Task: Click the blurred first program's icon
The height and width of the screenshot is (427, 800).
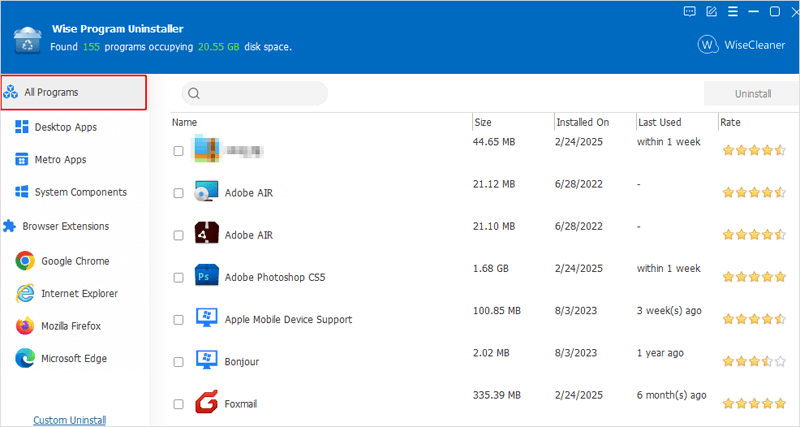Action: (206, 149)
